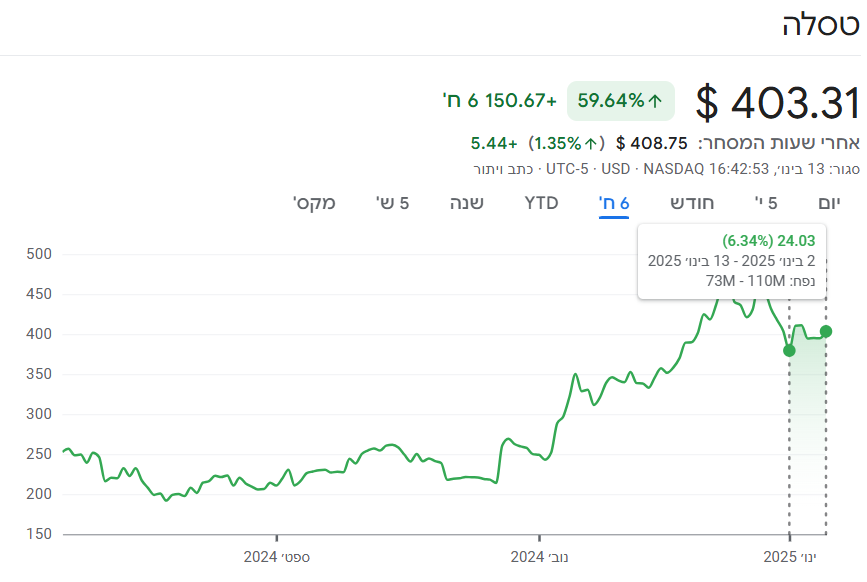Click the נוב' 2024 x-axis label
The image size is (867, 582).
(x=540, y=556)
